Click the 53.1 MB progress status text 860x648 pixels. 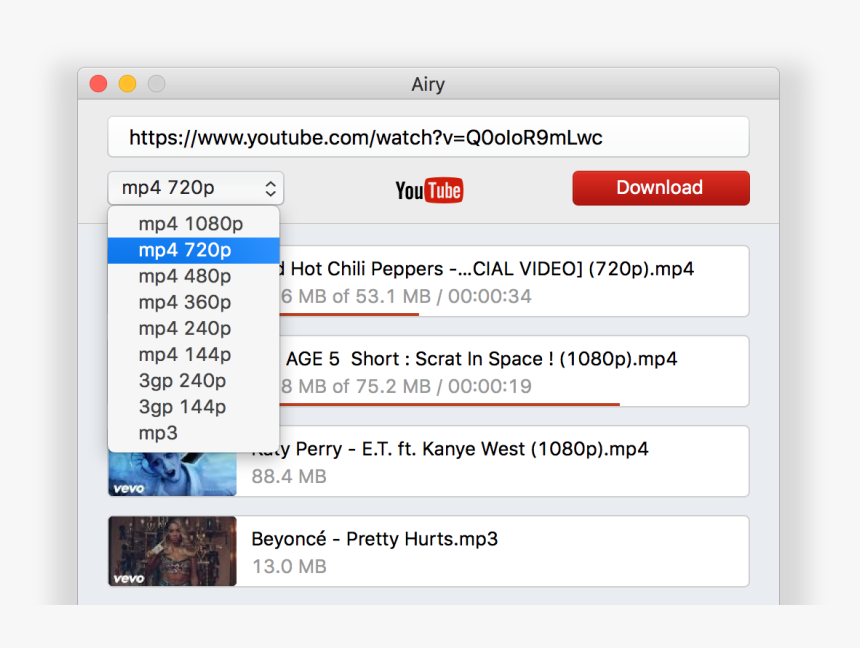coord(406,296)
